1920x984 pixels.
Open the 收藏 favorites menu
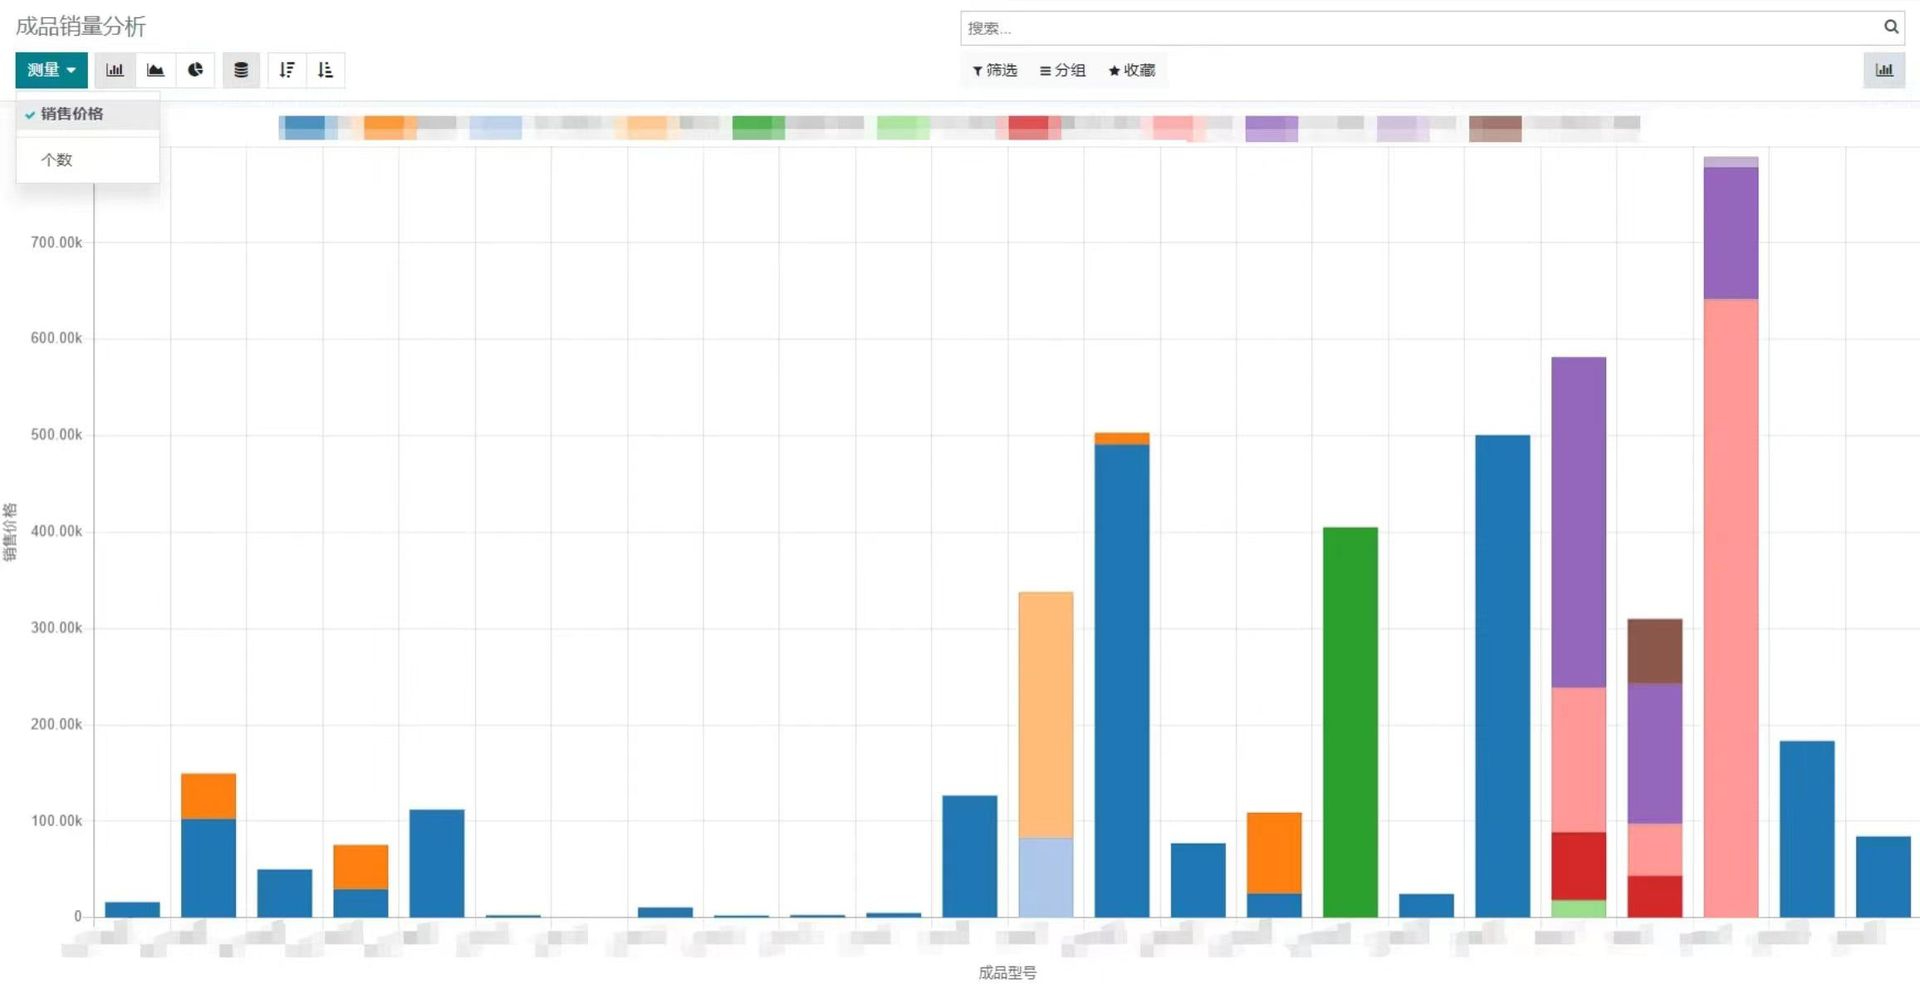(x=1131, y=70)
